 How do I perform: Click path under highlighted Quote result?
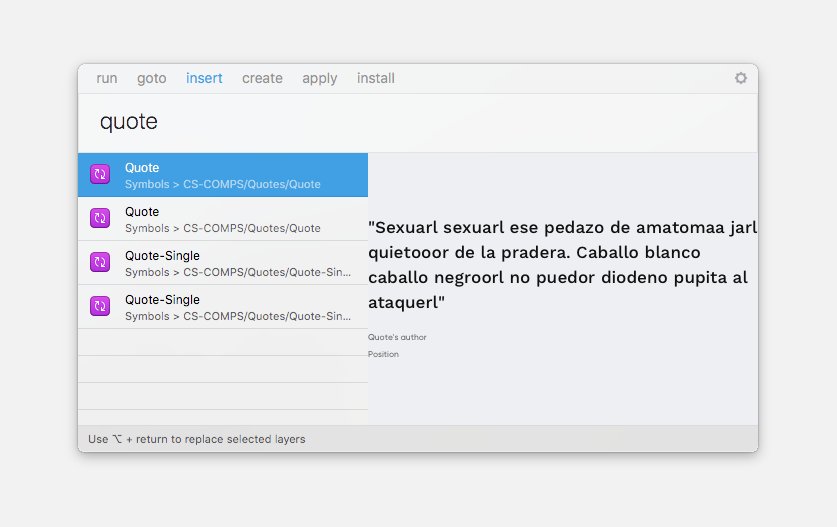click(223, 184)
